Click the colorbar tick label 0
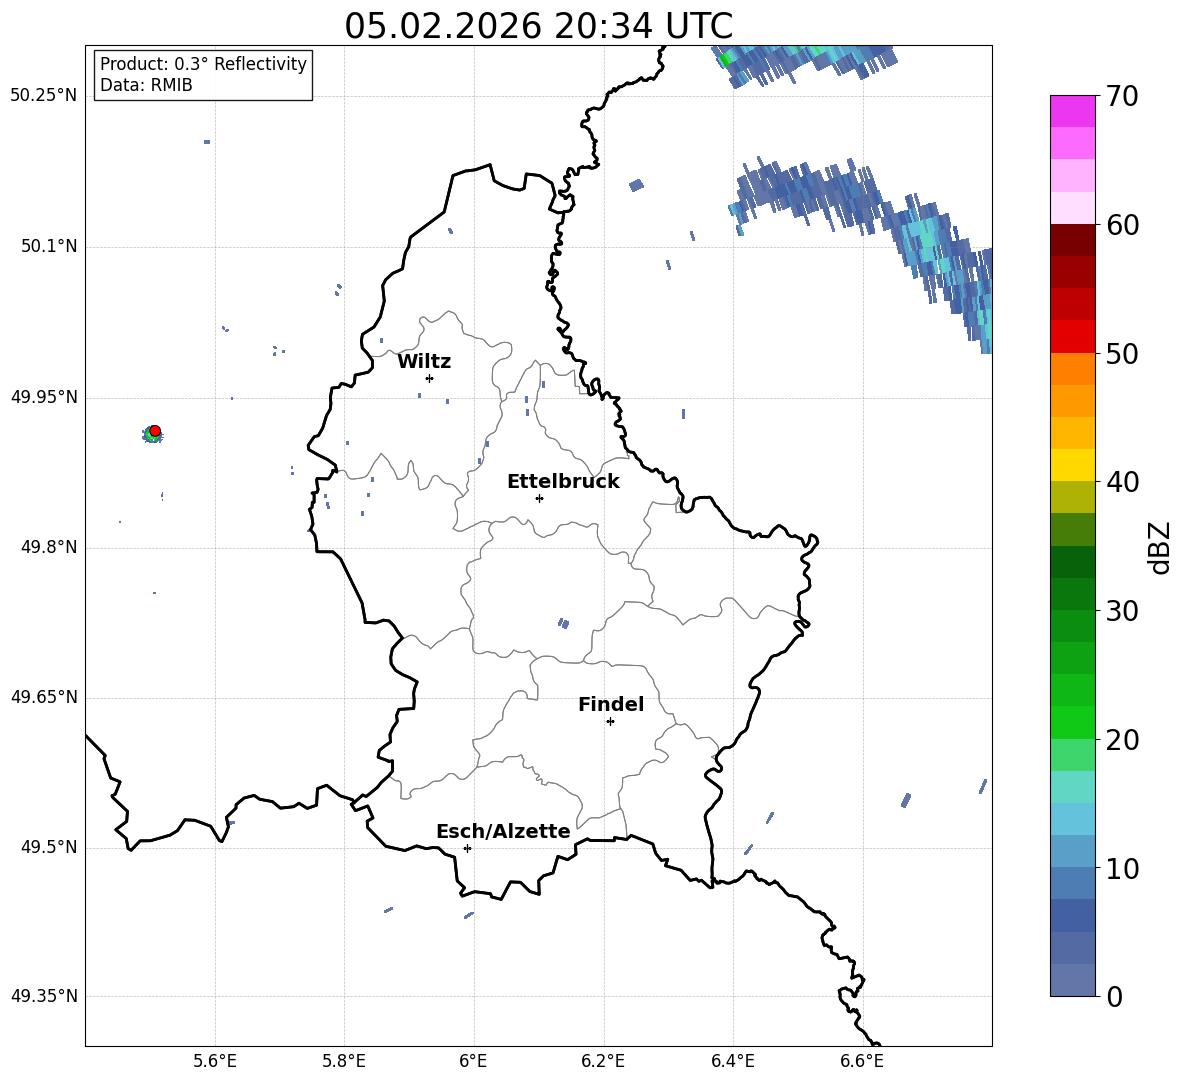 [x=1114, y=996]
